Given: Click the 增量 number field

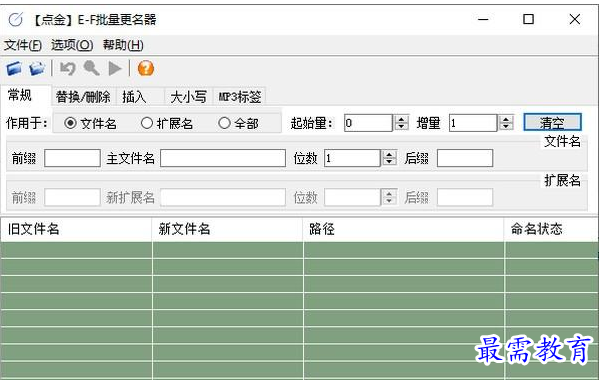Looking at the screenshot, I should [473, 123].
